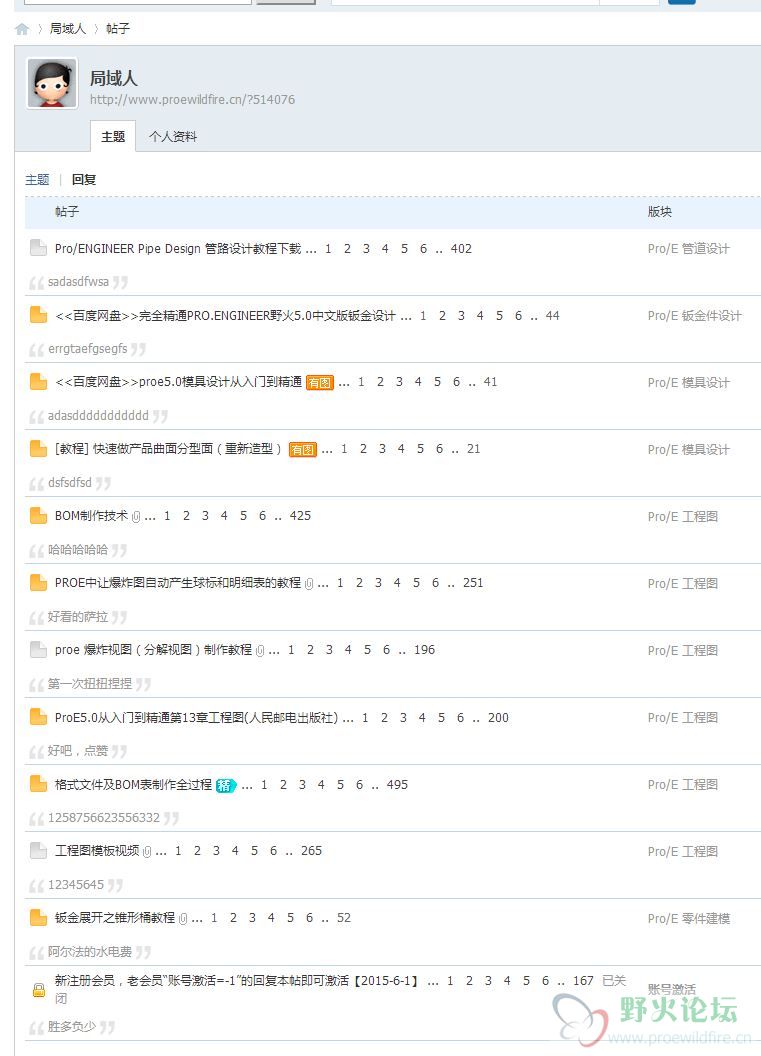Open Pro/E 零件建模 board link
This screenshot has height=1056, width=761.
point(688,918)
